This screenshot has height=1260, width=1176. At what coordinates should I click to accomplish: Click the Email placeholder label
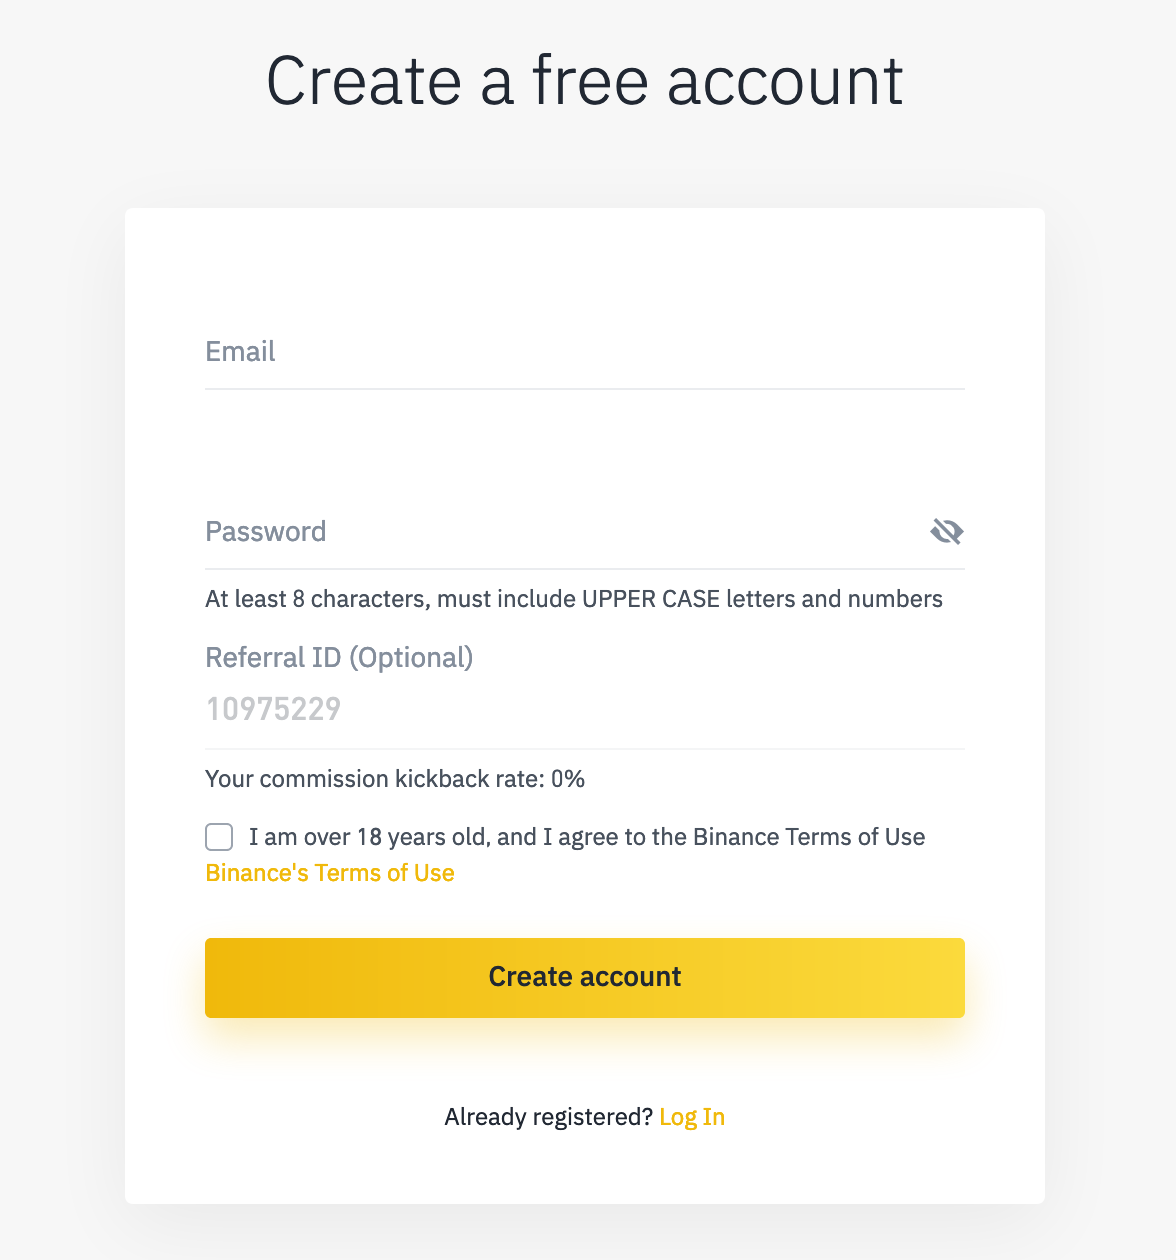(x=240, y=351)
